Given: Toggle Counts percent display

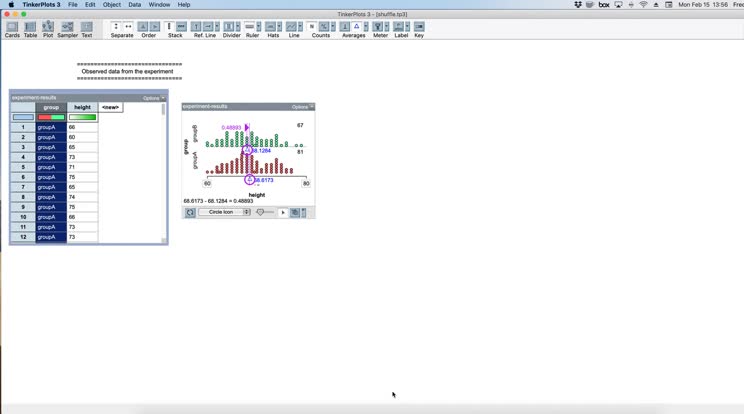Looking at the screenshot, I should [x=324, y=27].
